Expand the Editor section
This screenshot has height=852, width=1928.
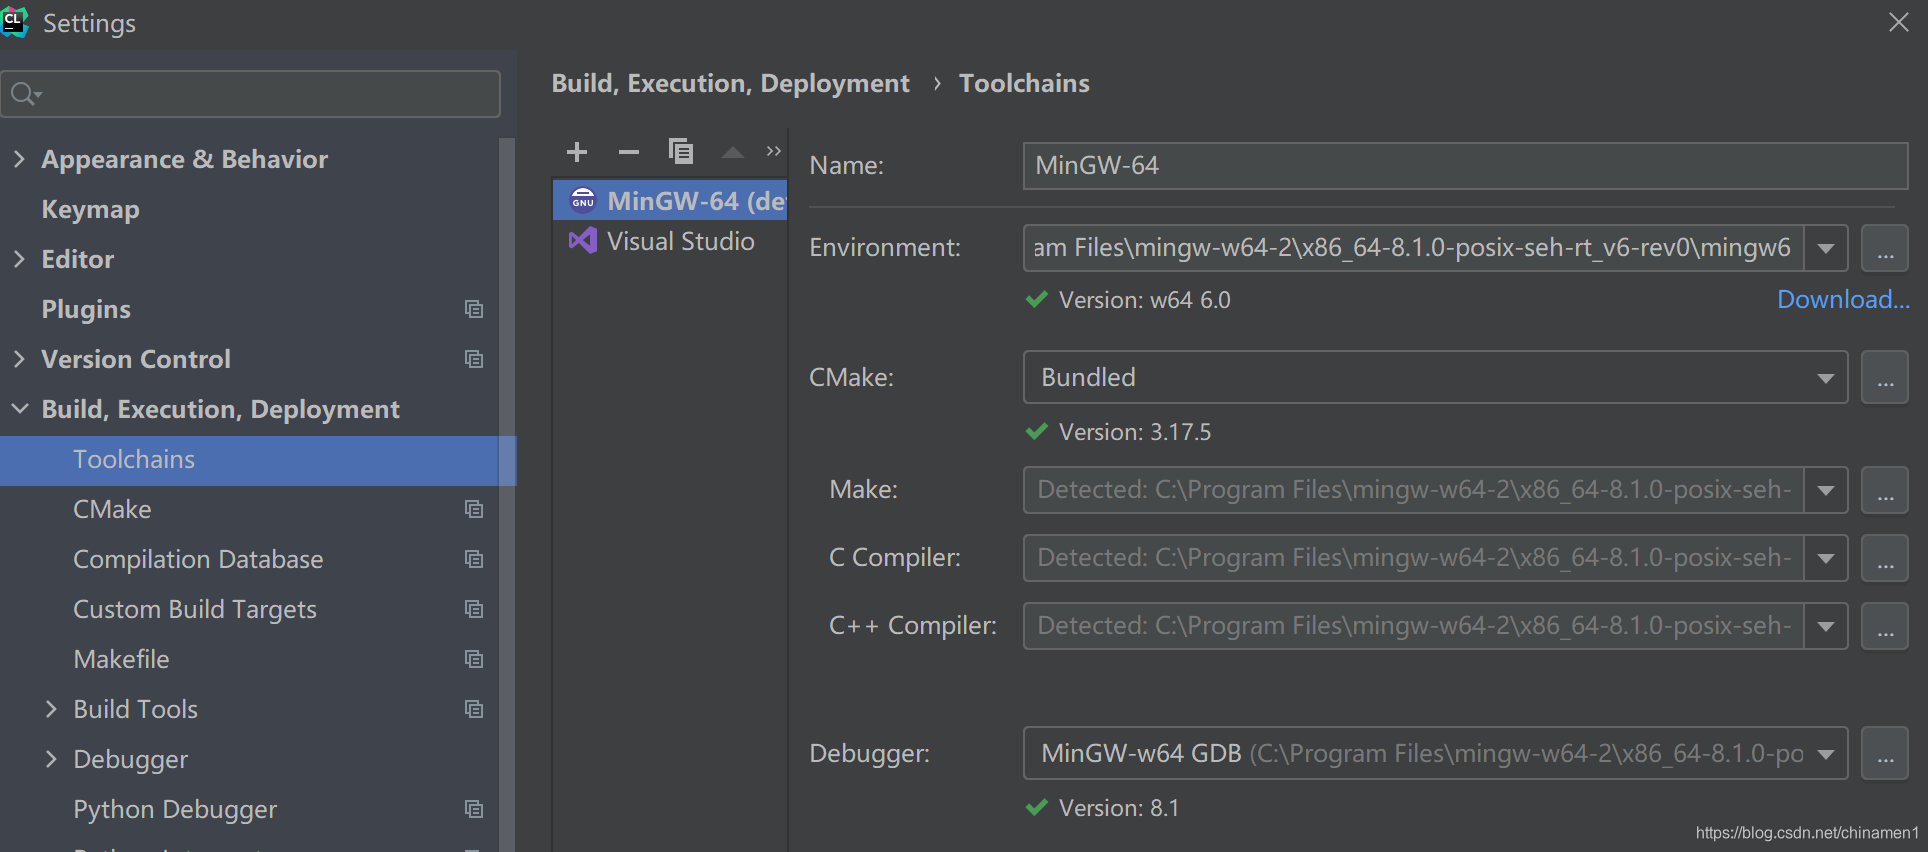point(19,259)
